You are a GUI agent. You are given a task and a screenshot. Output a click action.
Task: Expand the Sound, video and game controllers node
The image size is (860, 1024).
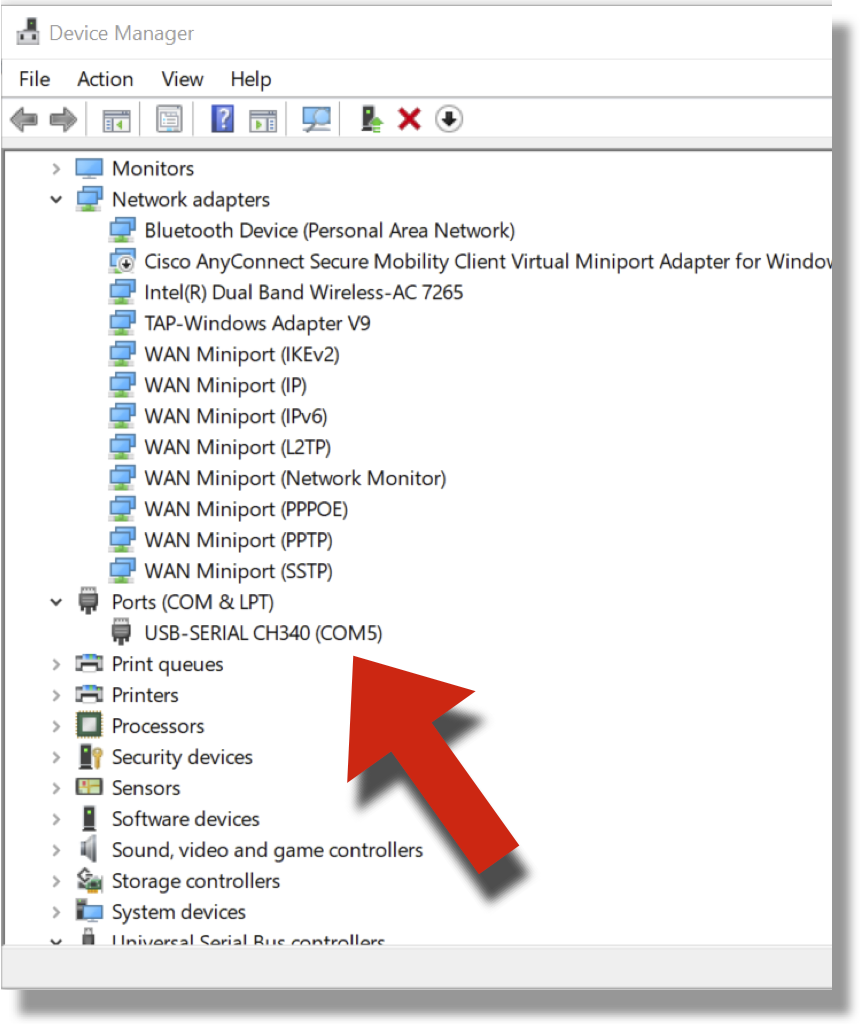(56, 851)
